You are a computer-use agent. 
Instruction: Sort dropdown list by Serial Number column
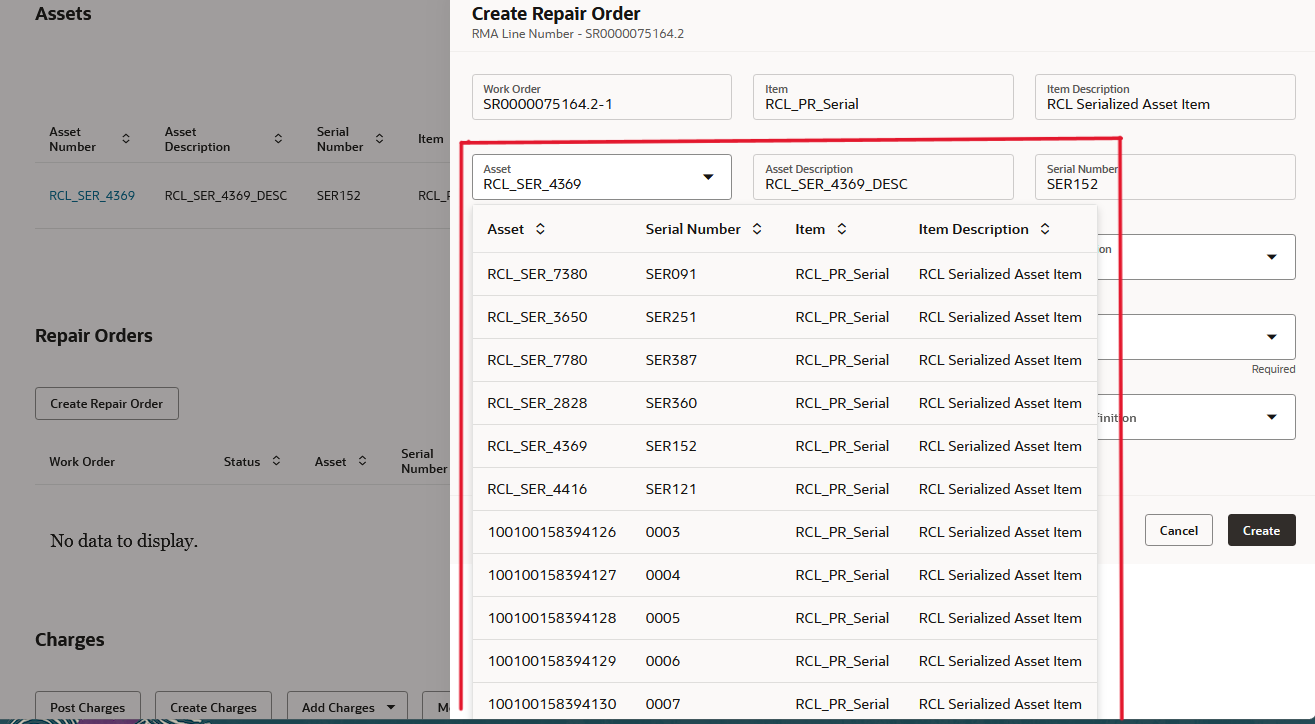[757, 229]
